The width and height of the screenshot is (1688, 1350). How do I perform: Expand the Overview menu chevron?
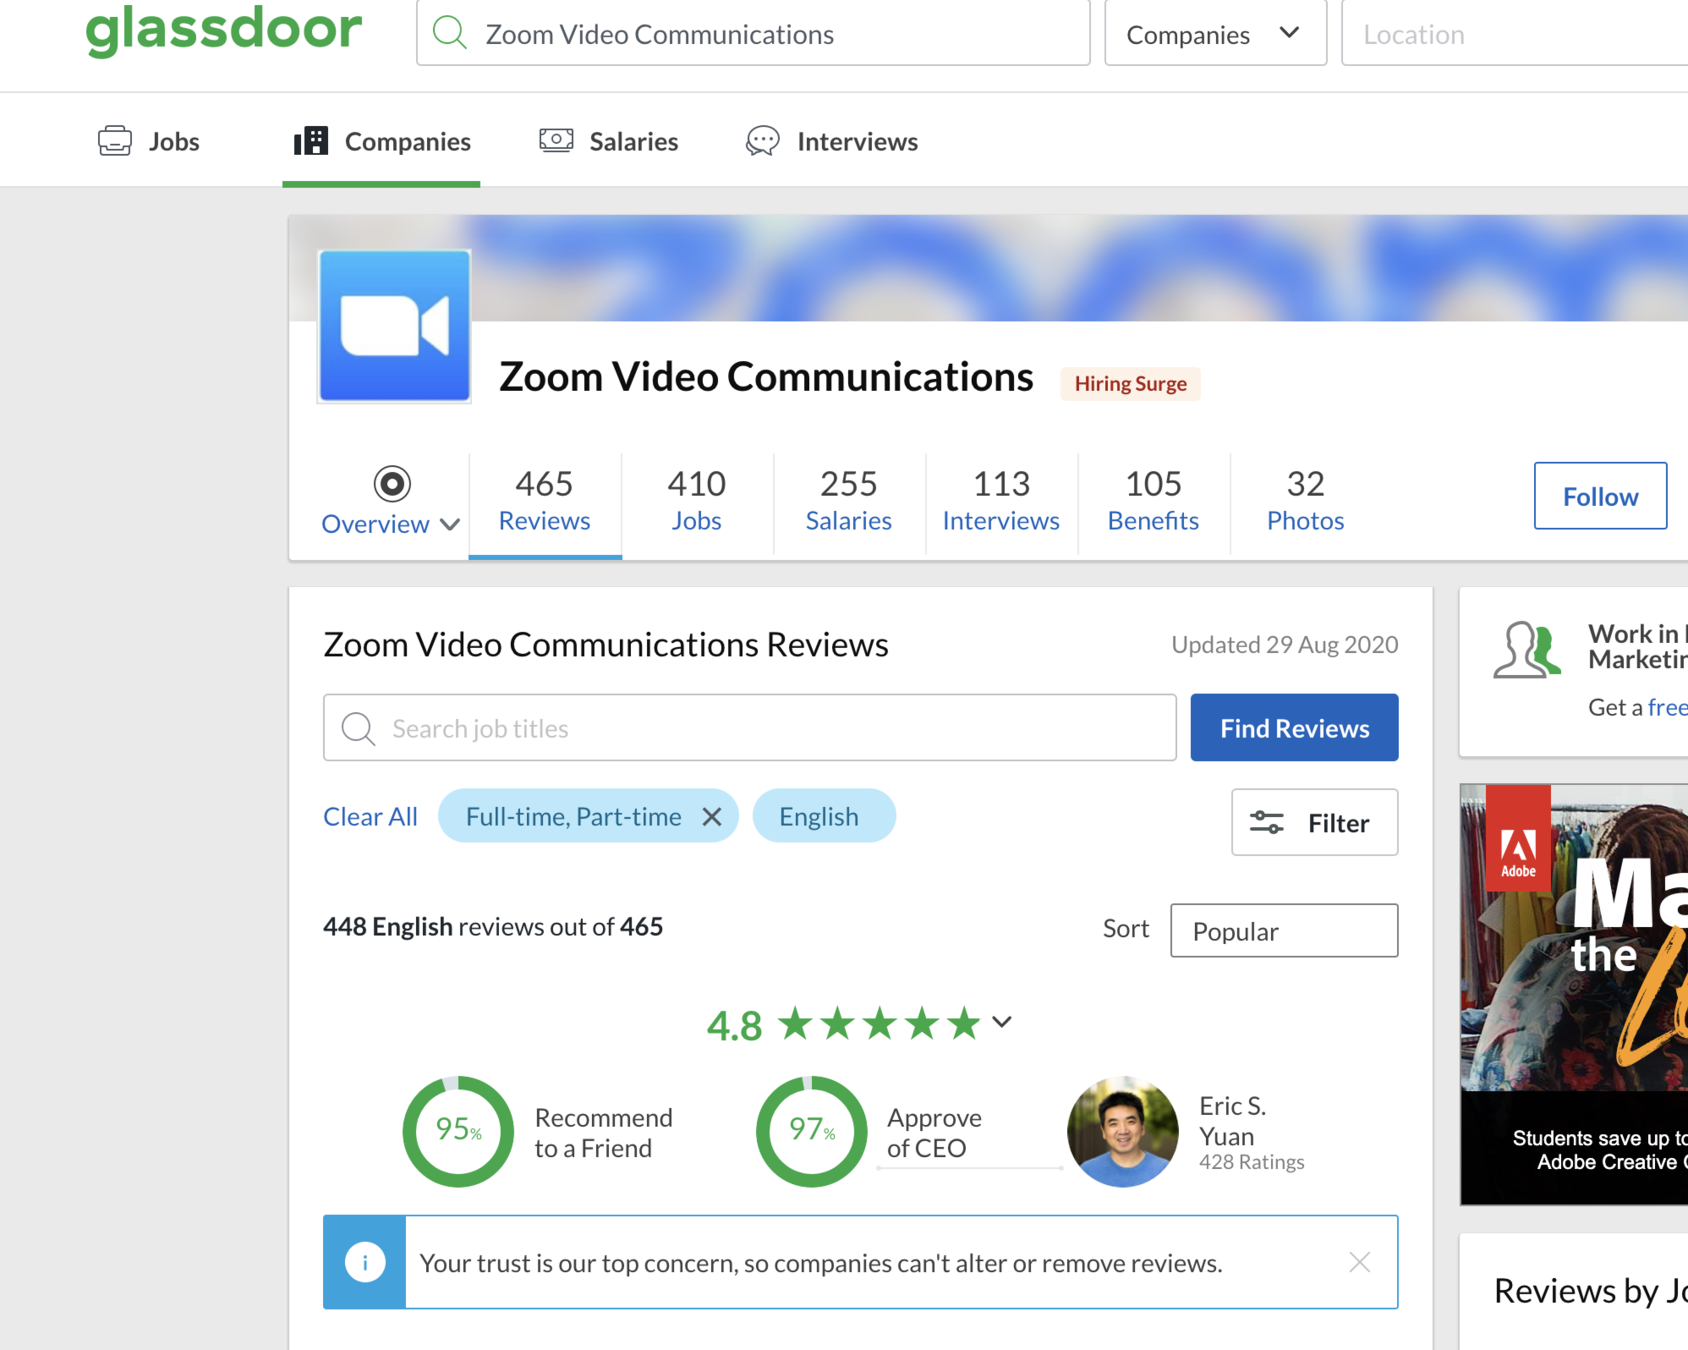pos(450,525)
